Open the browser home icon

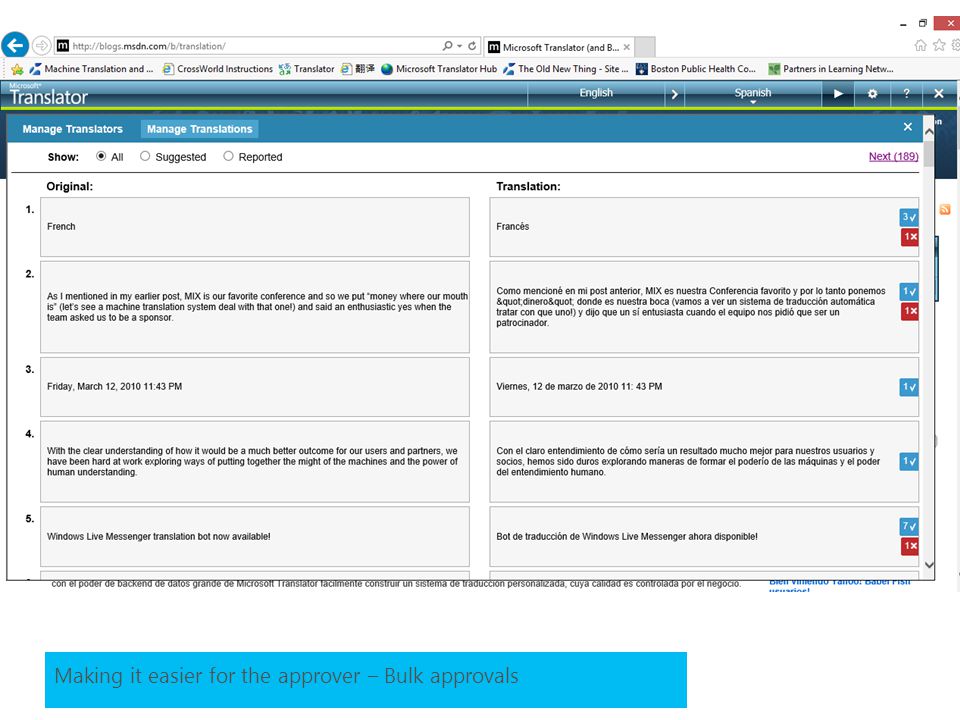tap(920, 45)
